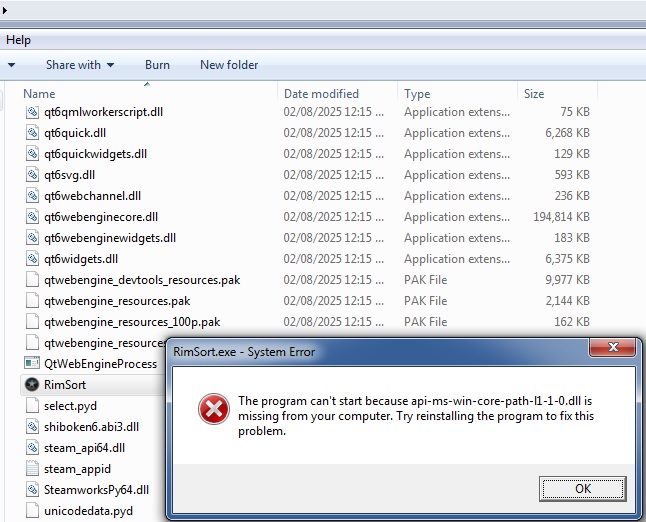
Task: Select the file name SteamworksPy64.dll
Action: 96,490
